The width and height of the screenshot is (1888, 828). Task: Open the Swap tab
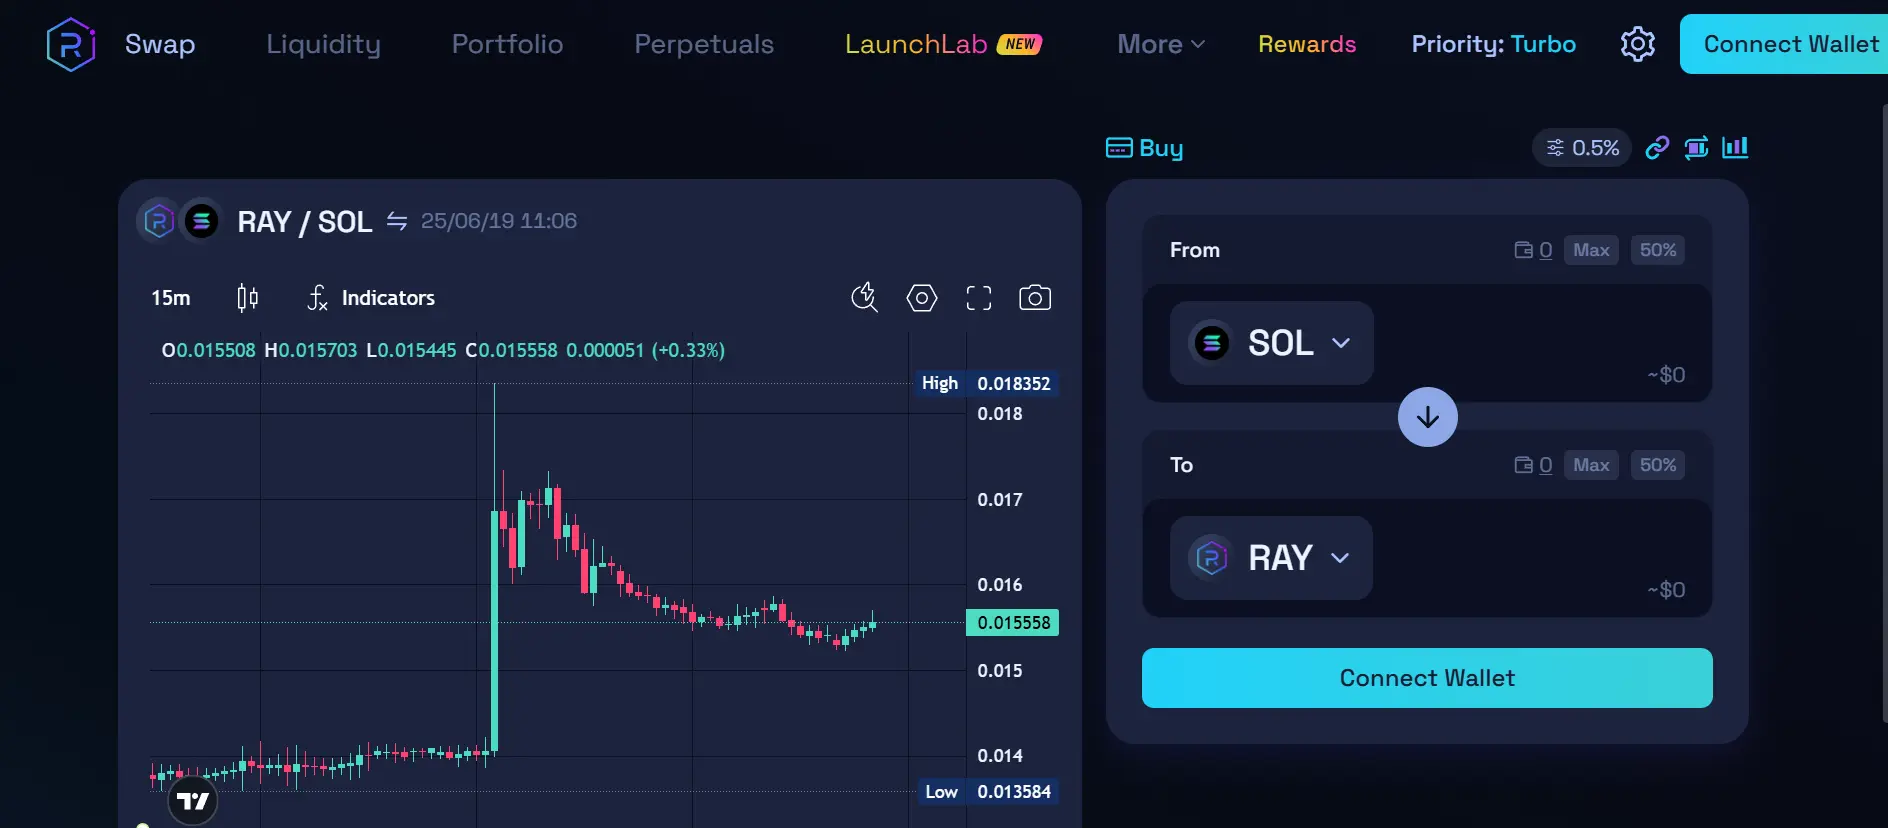160,44
